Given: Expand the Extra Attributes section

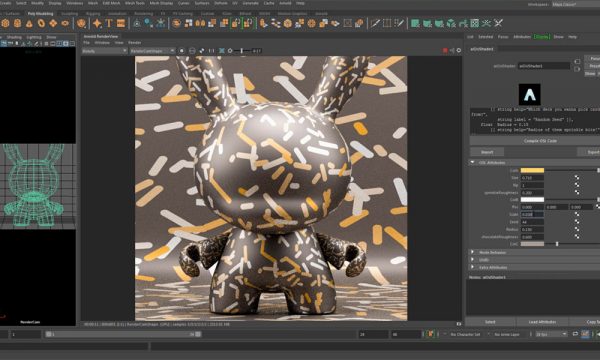Looking at the screenshot, I should pos(472,267).
